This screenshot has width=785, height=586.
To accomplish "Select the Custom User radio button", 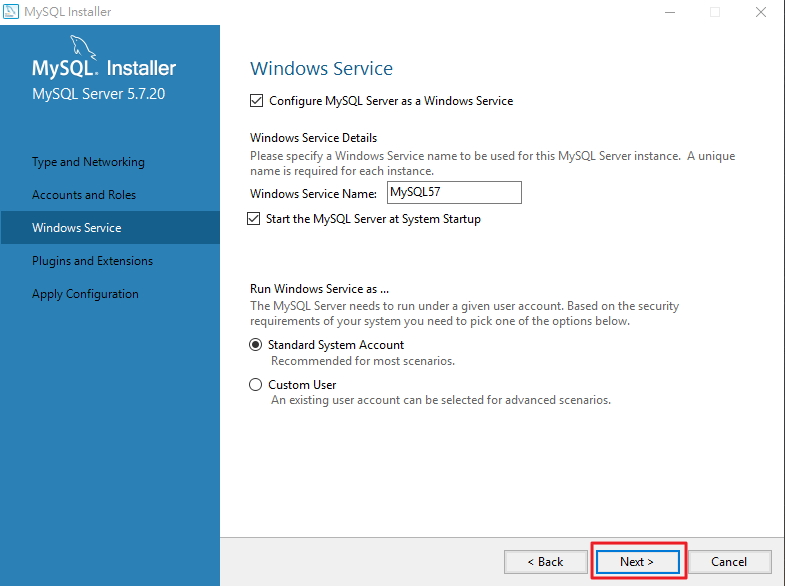I will click(x=255, y=384).
